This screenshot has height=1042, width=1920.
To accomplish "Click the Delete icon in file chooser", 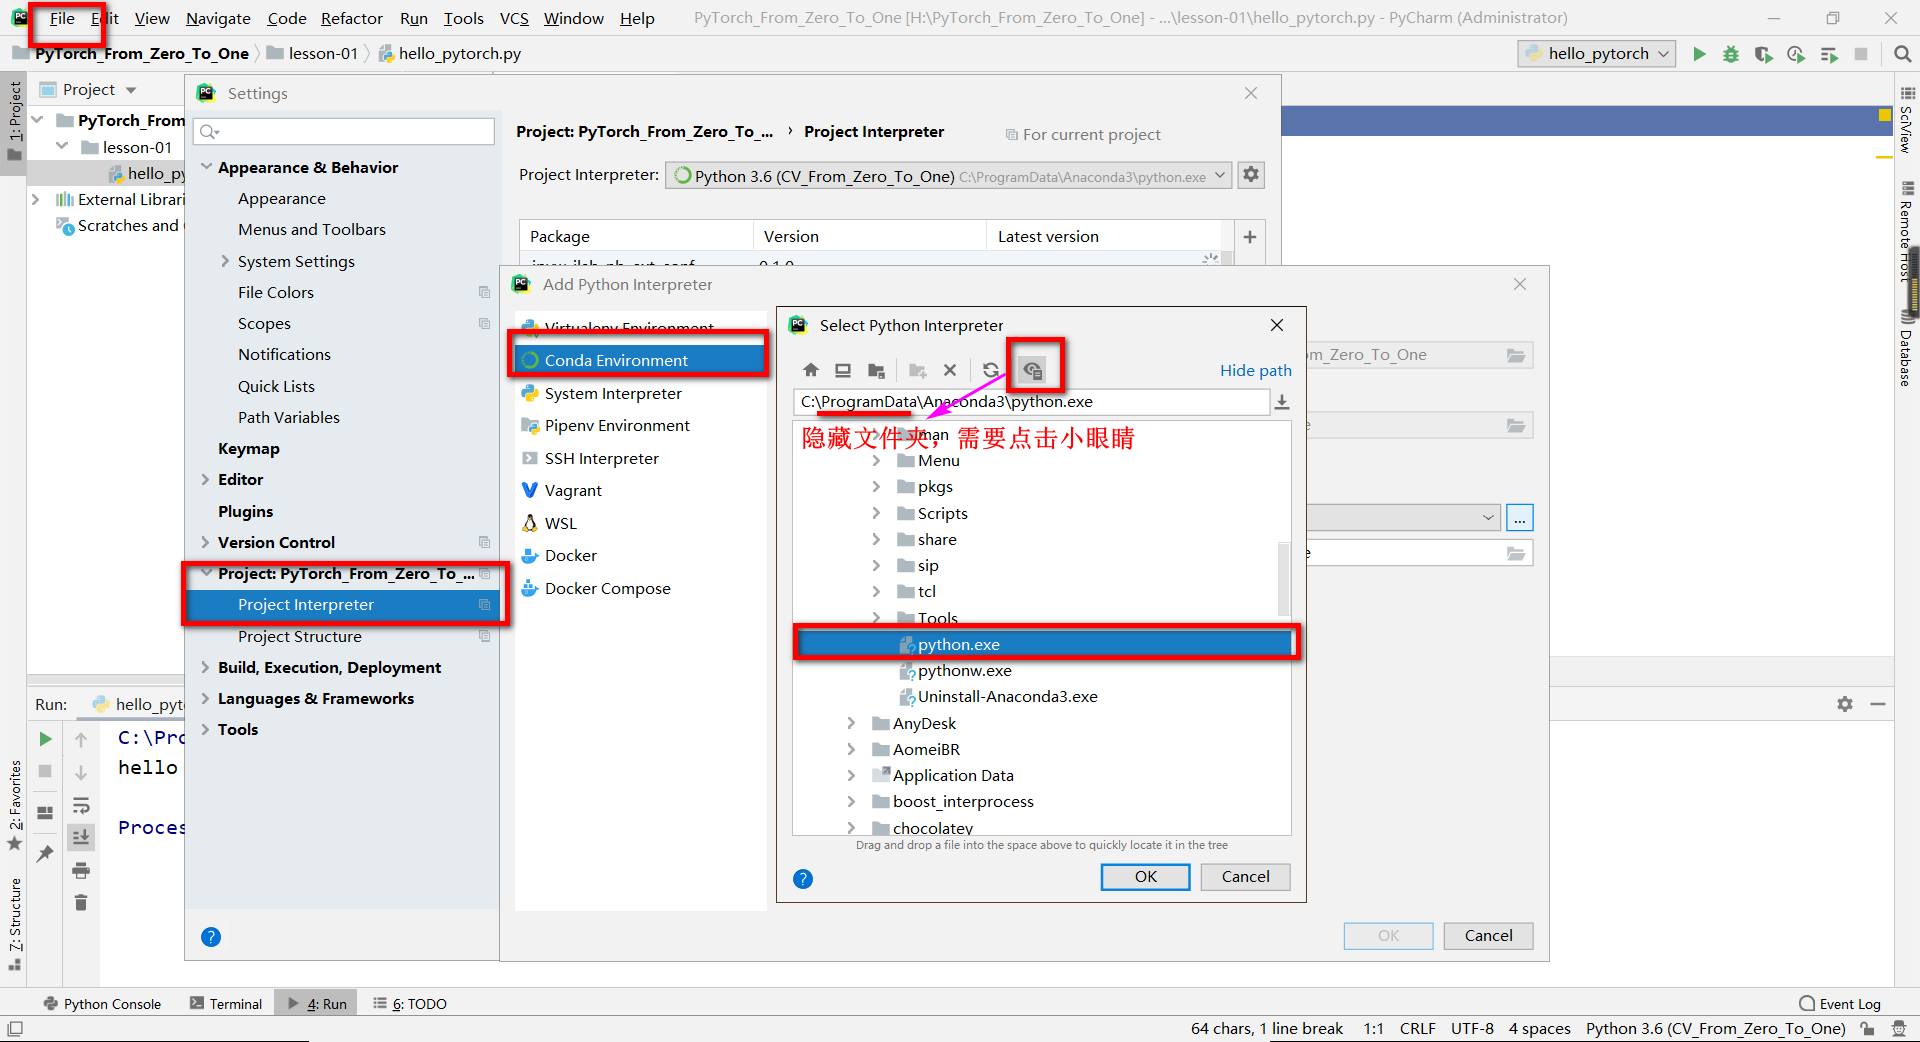I will [950, 370].
